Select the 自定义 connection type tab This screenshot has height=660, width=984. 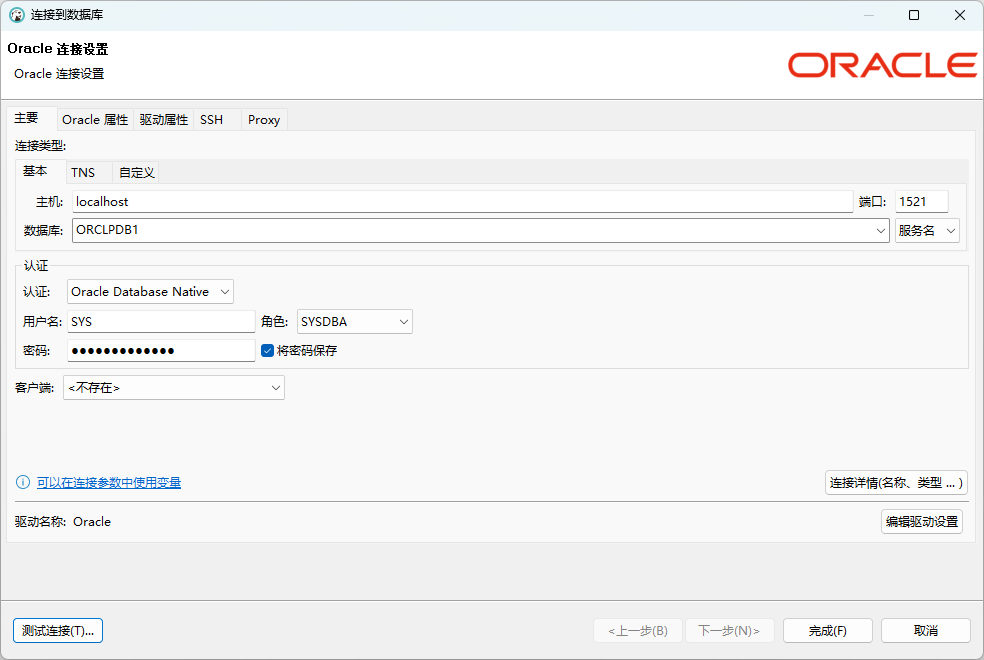136,173
